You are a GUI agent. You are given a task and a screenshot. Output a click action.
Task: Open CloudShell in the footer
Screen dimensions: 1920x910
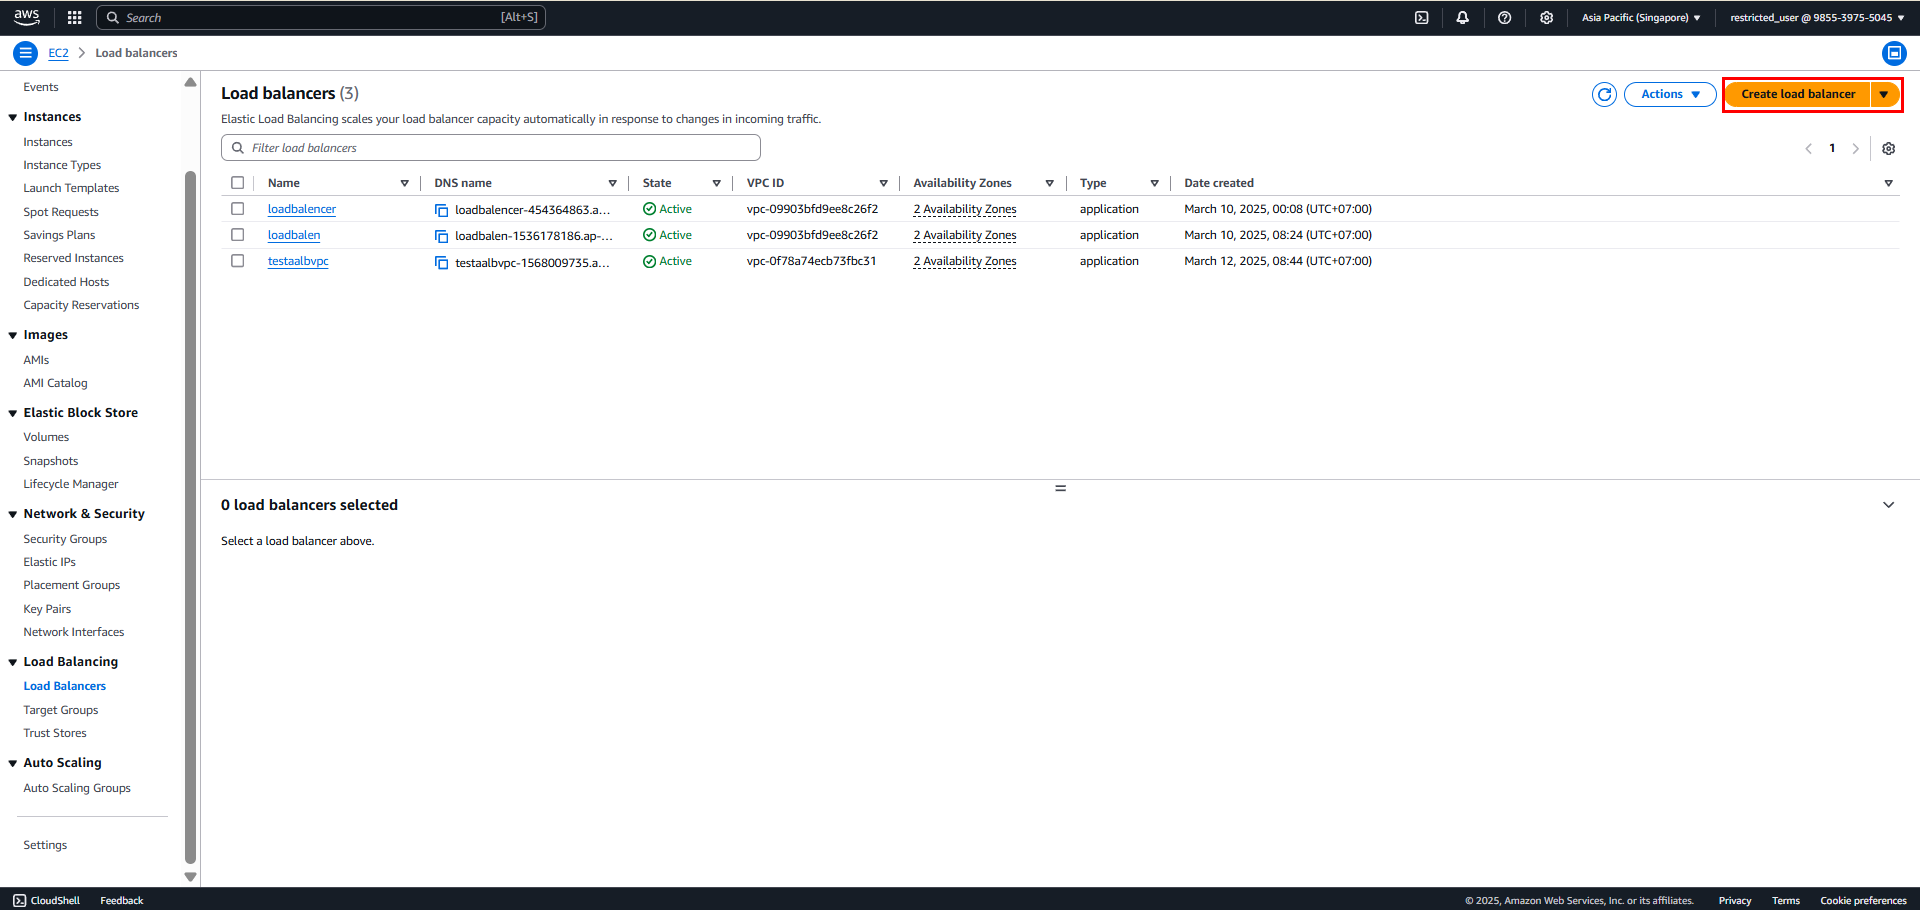tap(47, 900)
